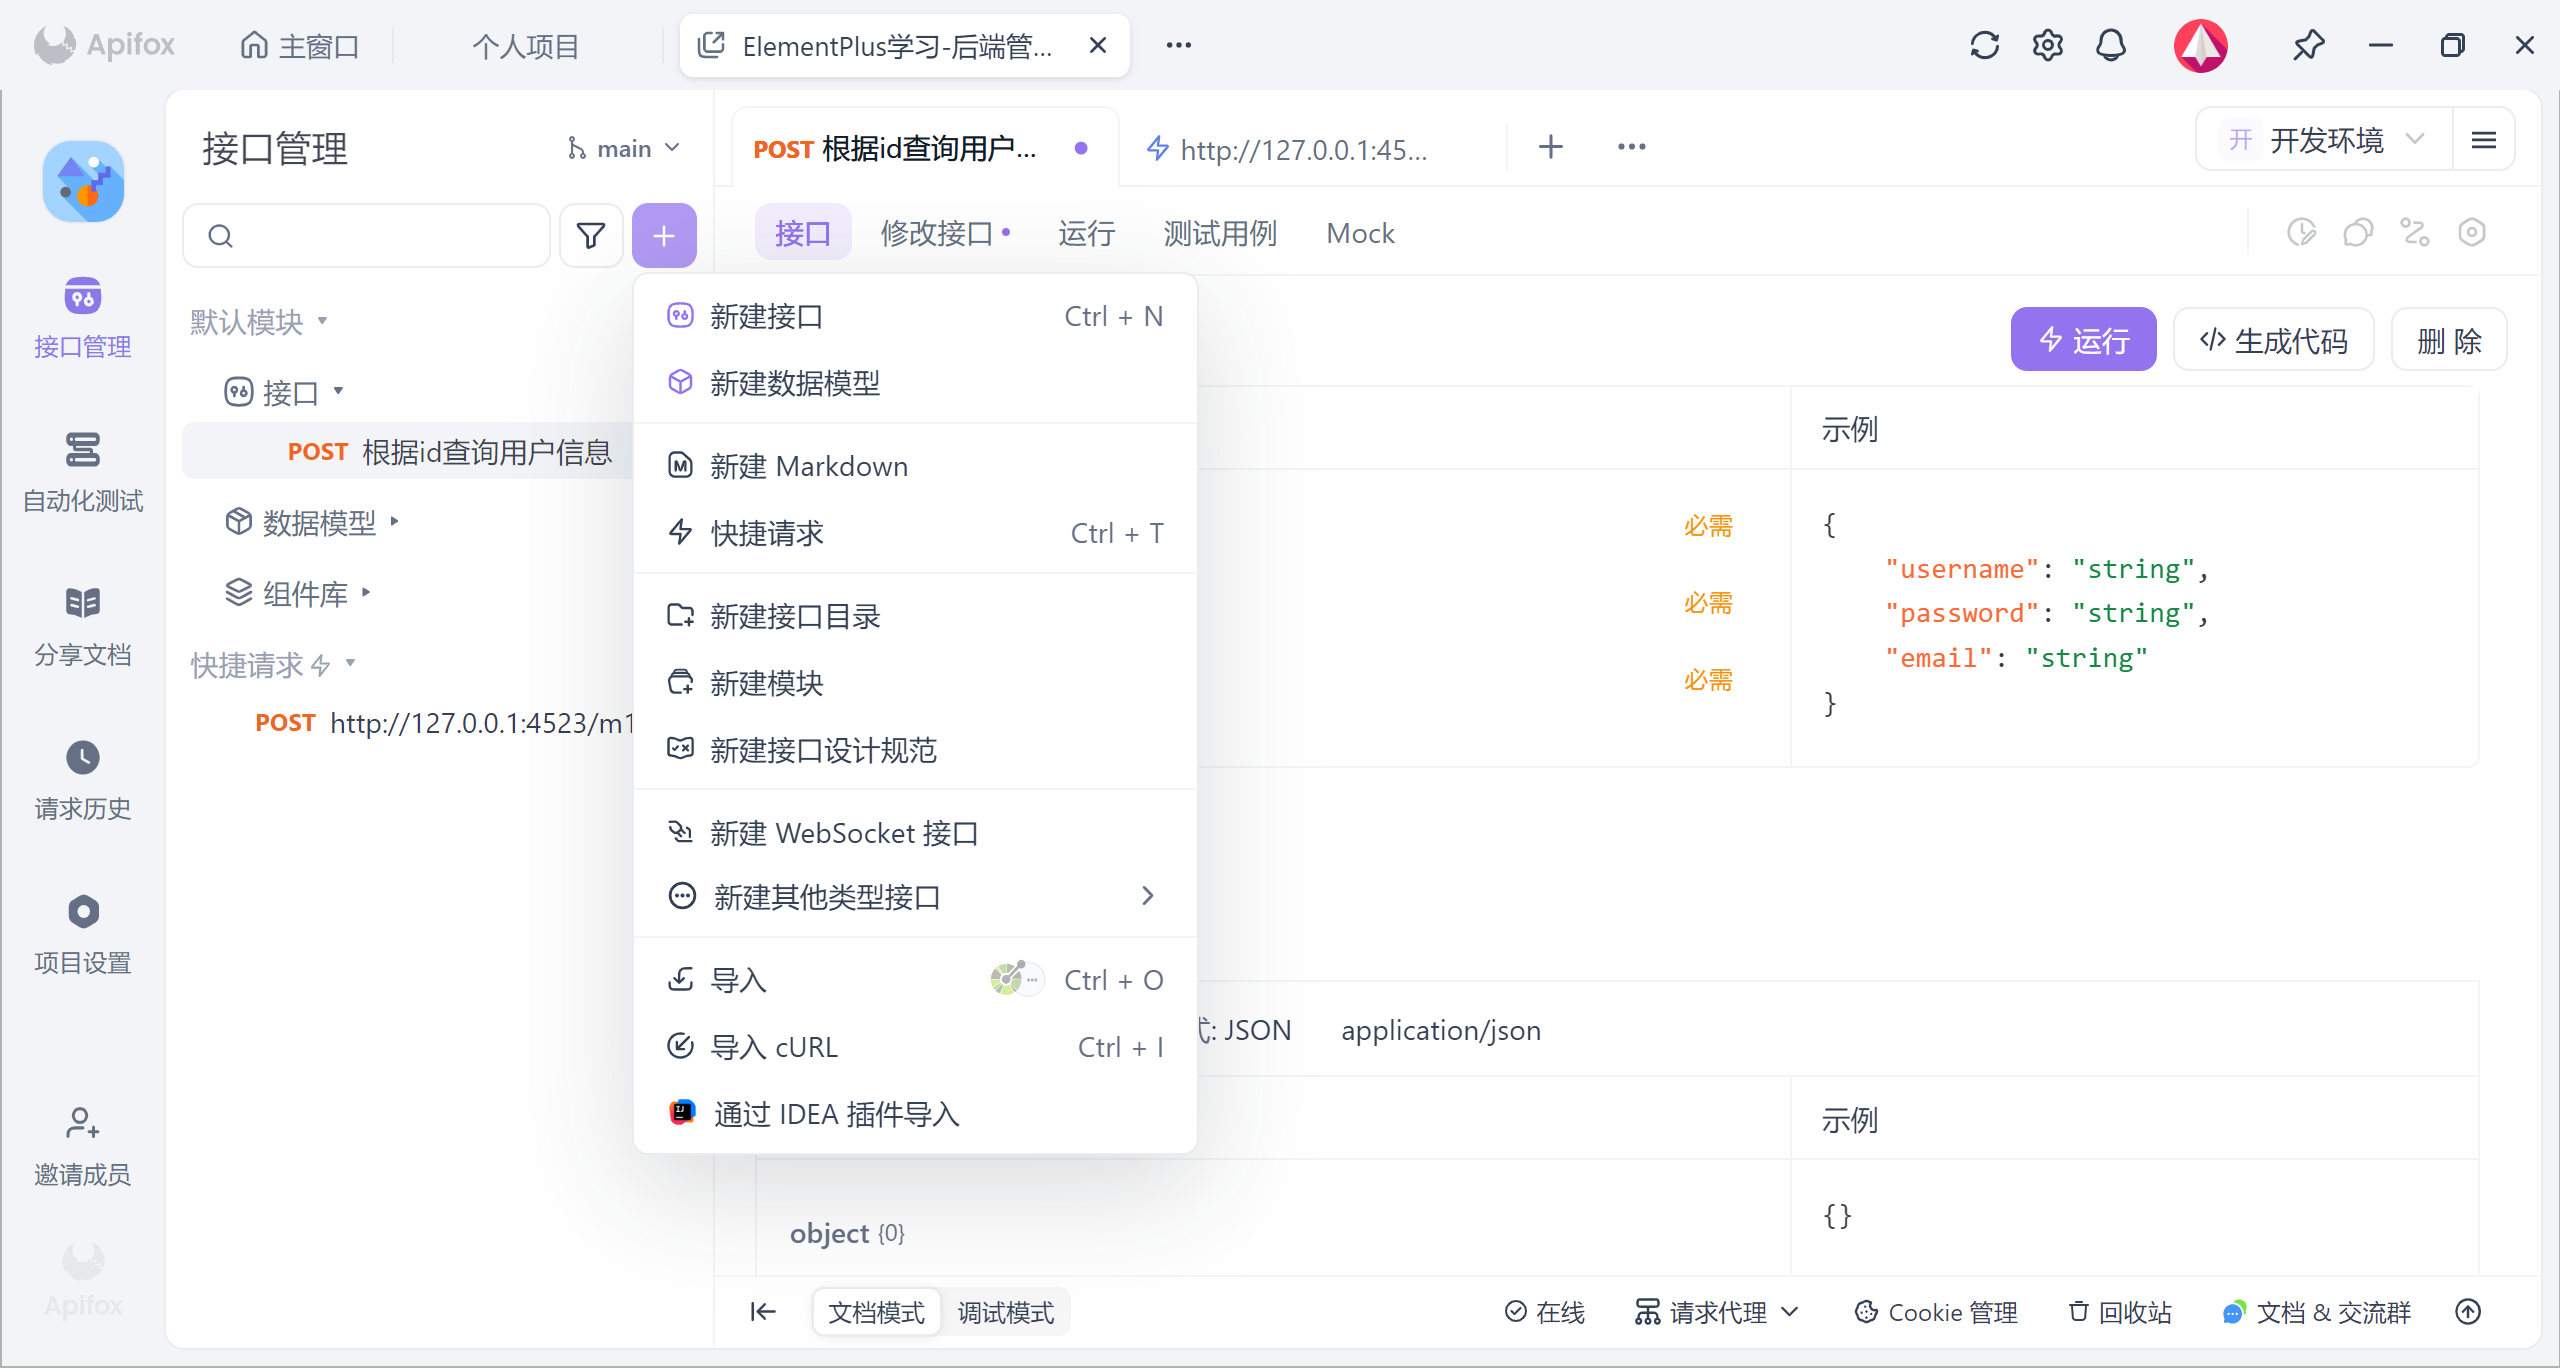Switch to 调试模式
2560x1368 pixels.
pyautogui.click(x=1005, y=1312)
